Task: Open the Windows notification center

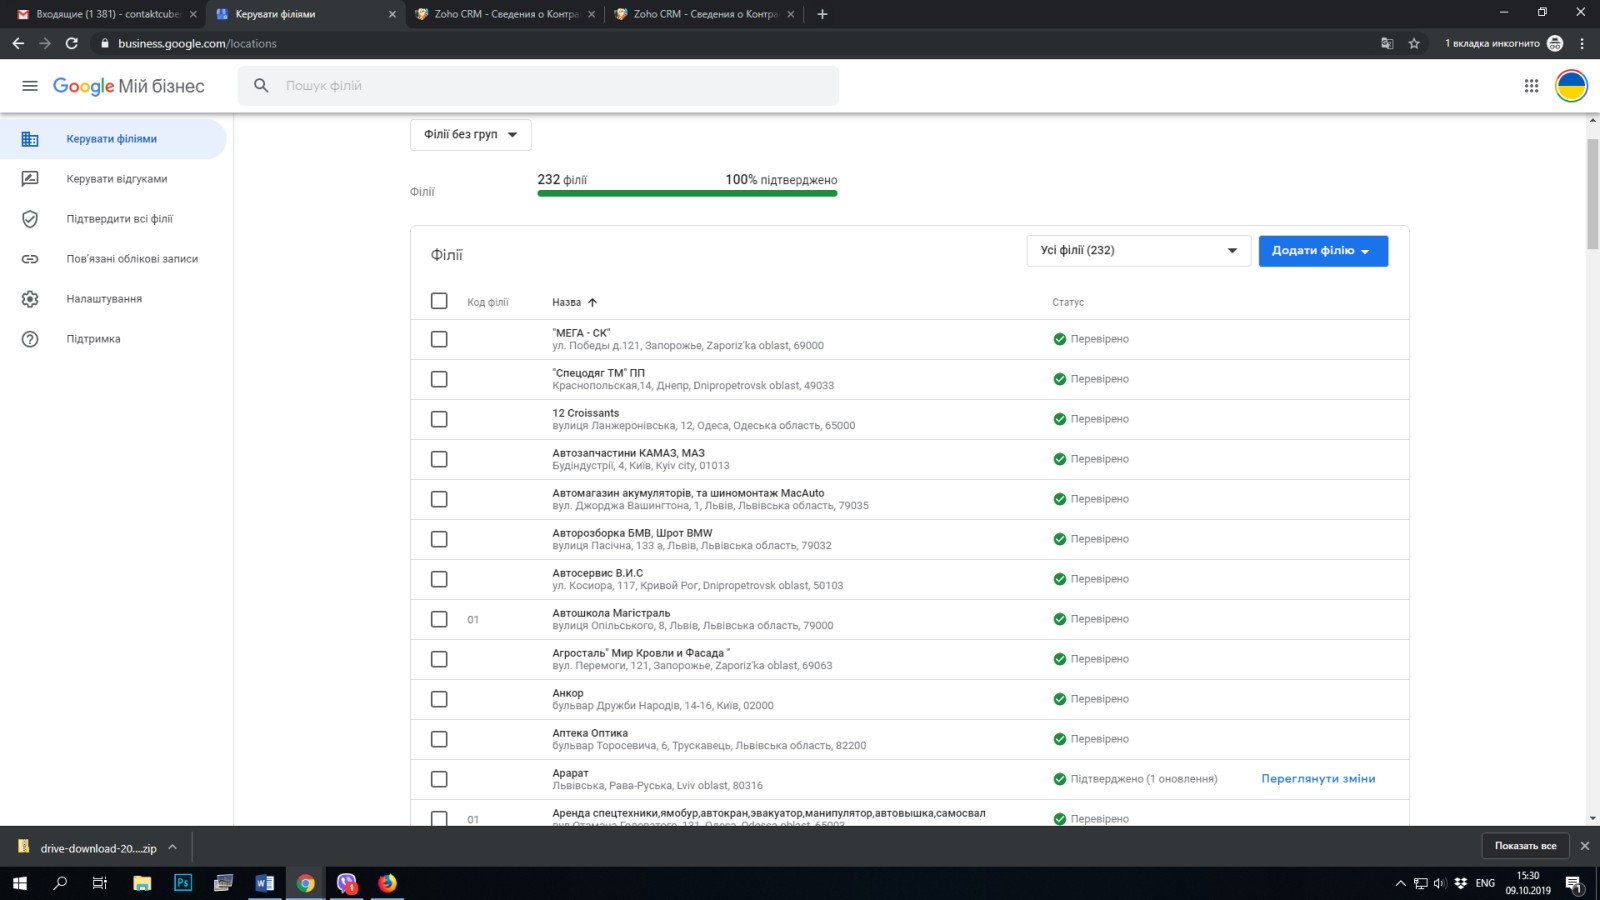Action: 1574,883
